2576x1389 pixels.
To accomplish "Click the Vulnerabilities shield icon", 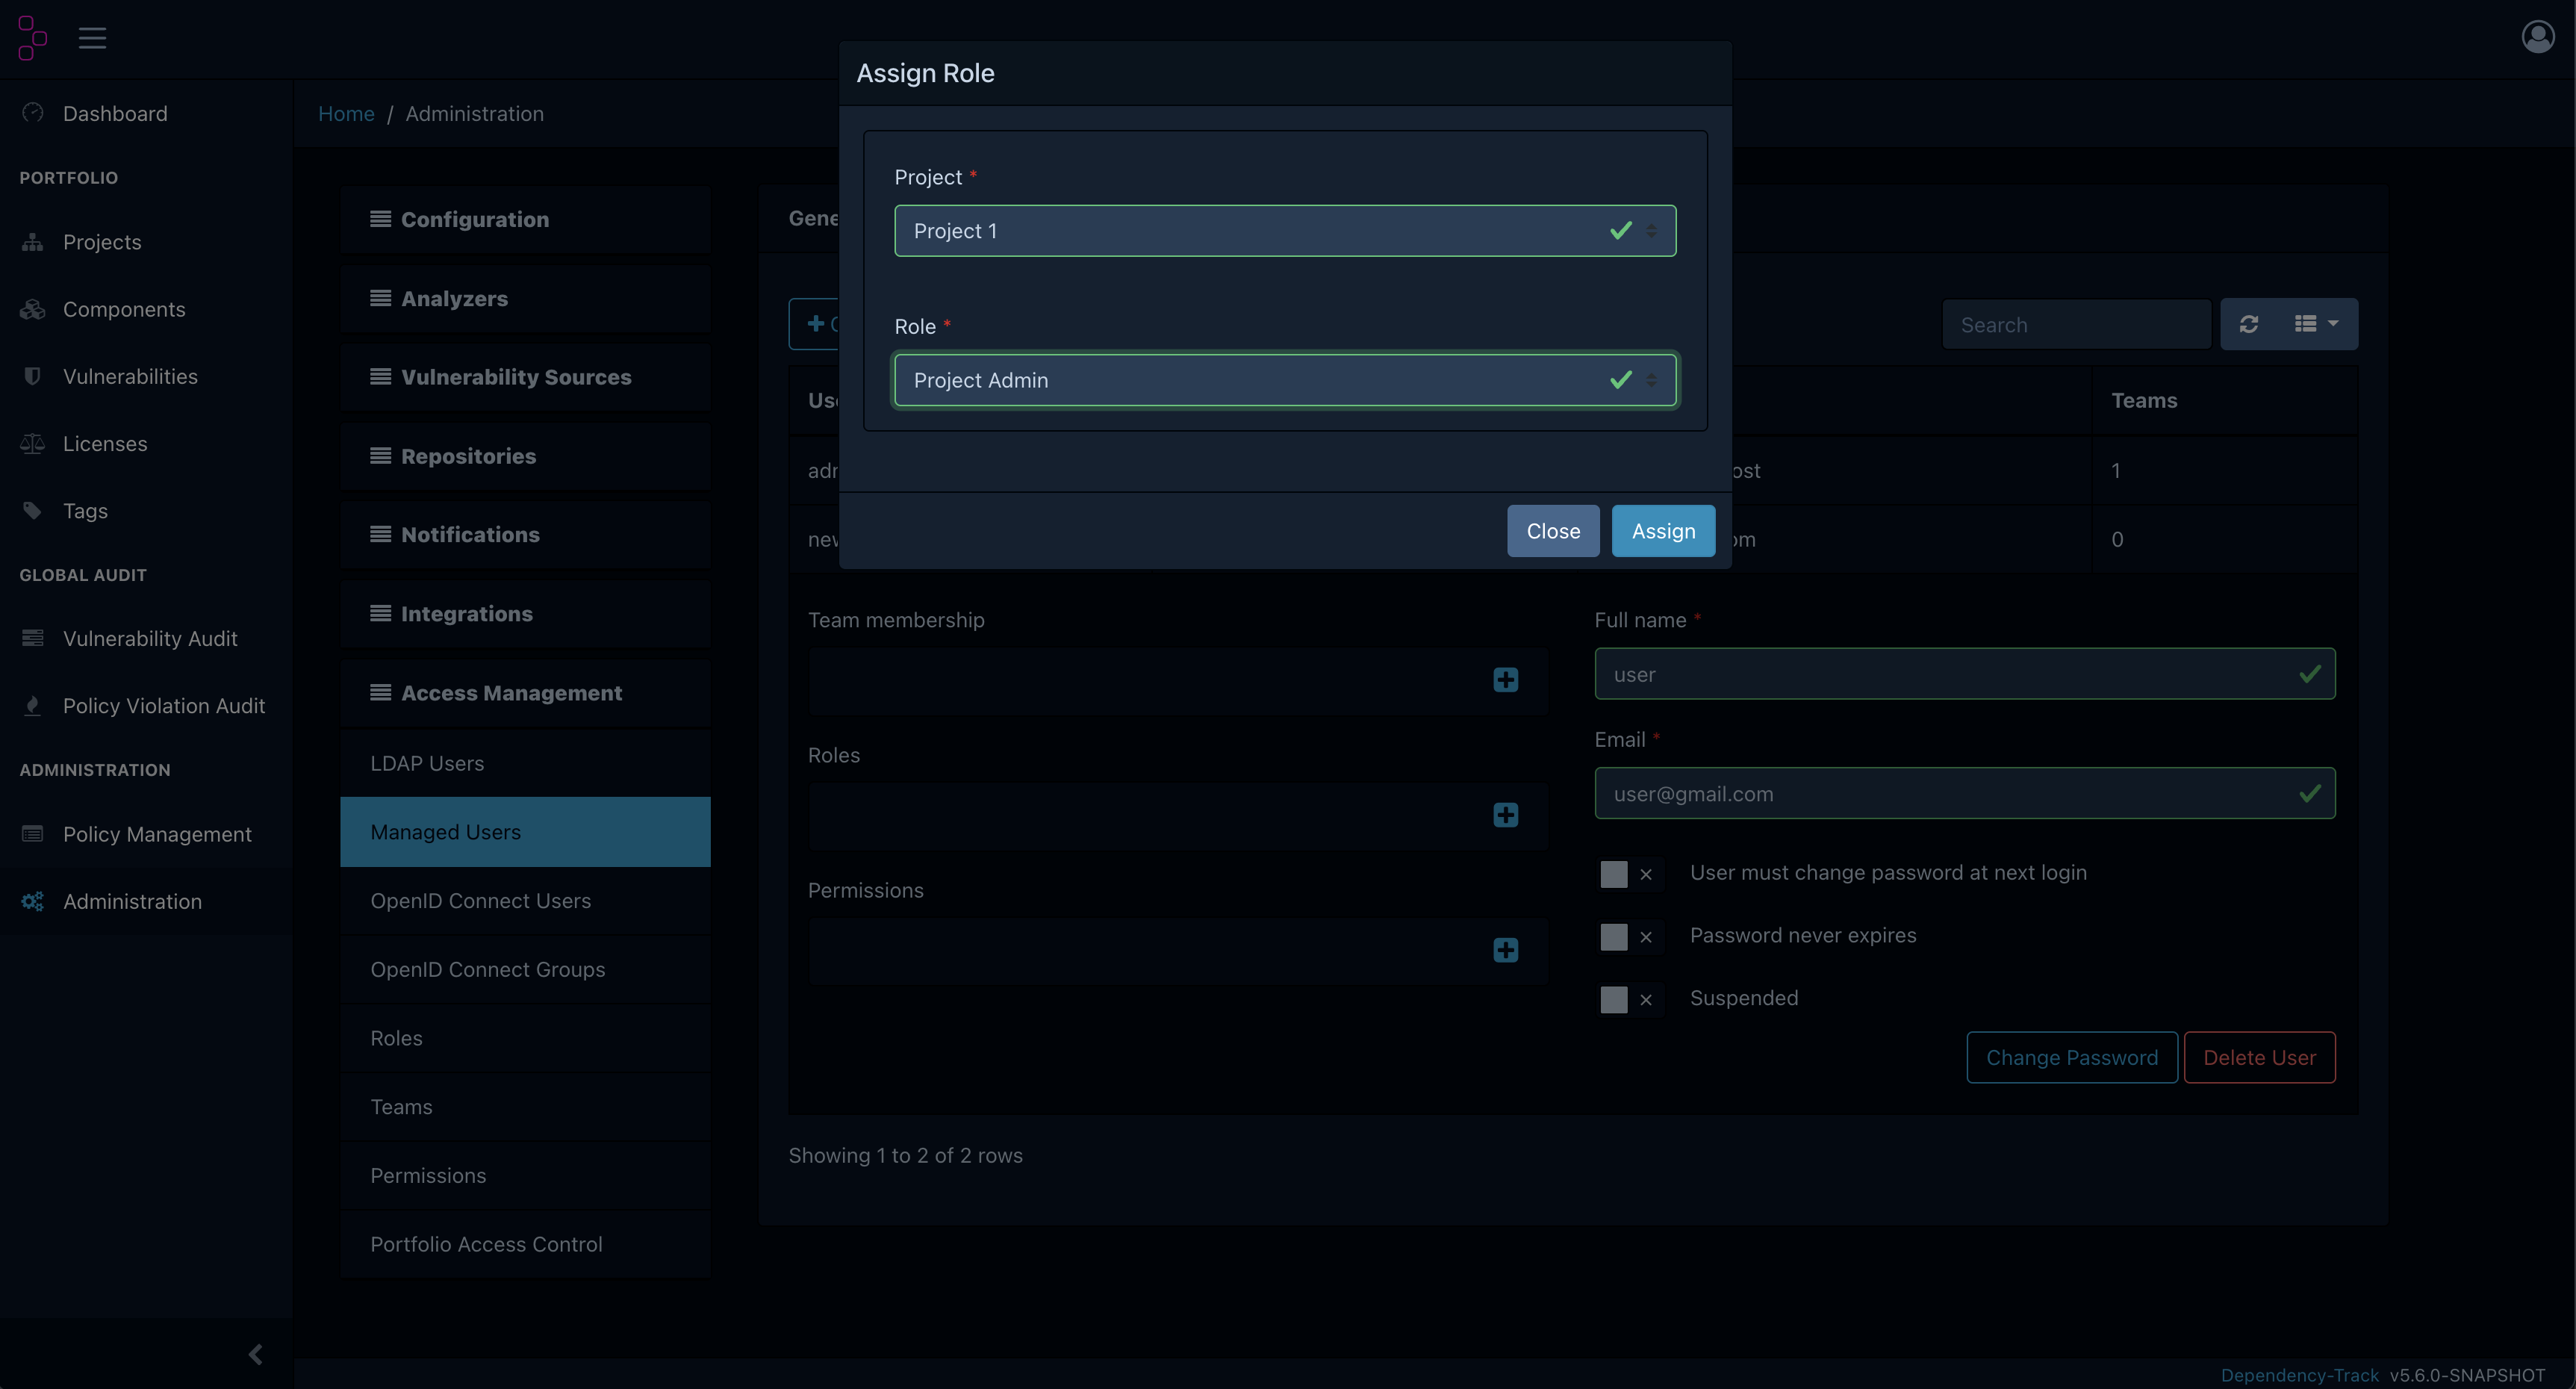I will pos(33,376).
